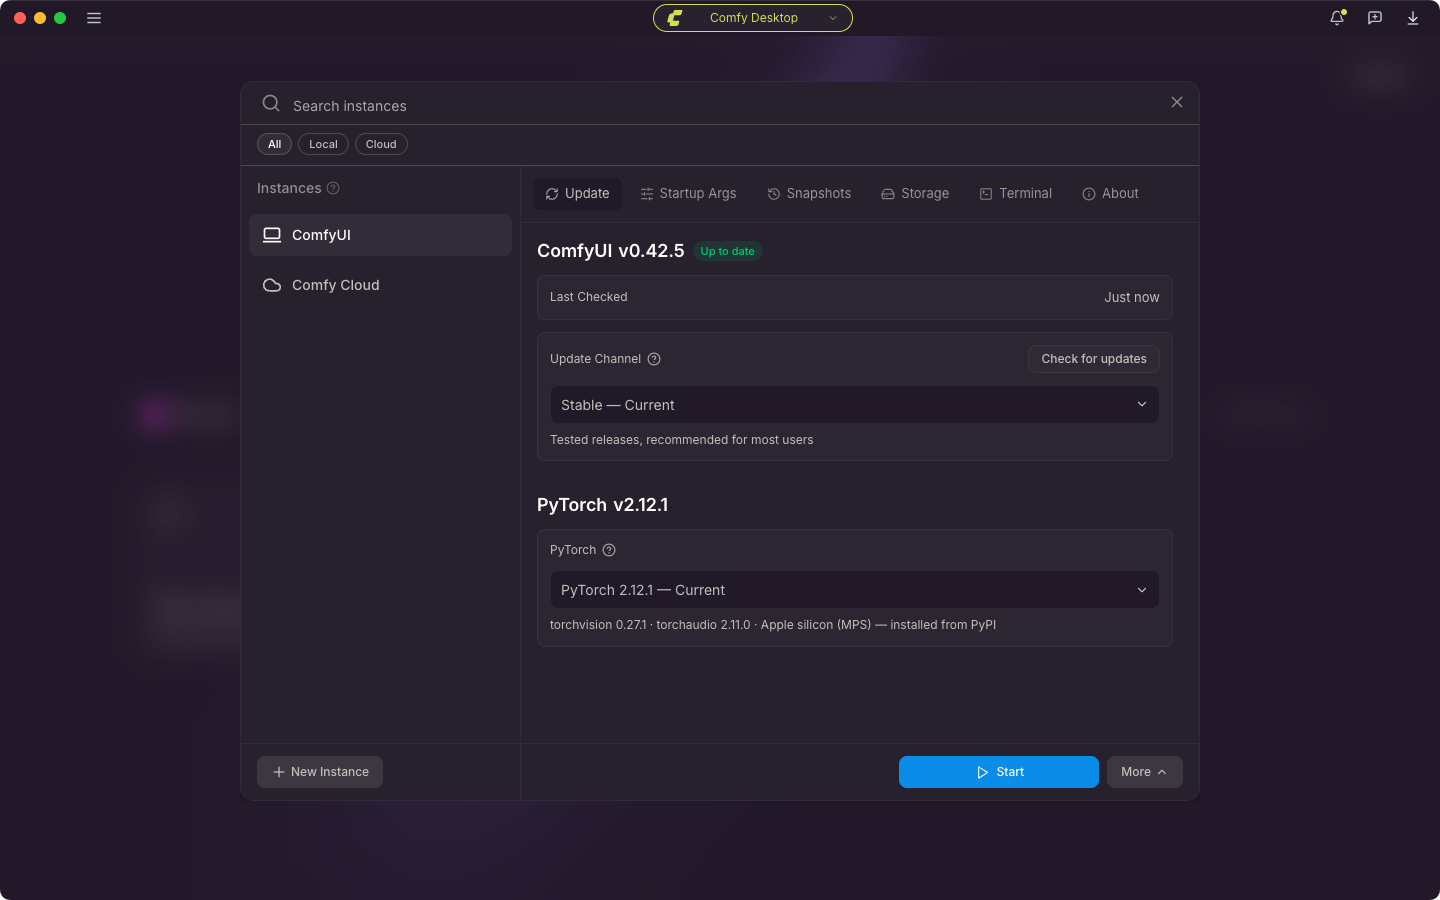Focus the Search instances field
Viewport: 1440px width, 900px height.
pos(720,105)
